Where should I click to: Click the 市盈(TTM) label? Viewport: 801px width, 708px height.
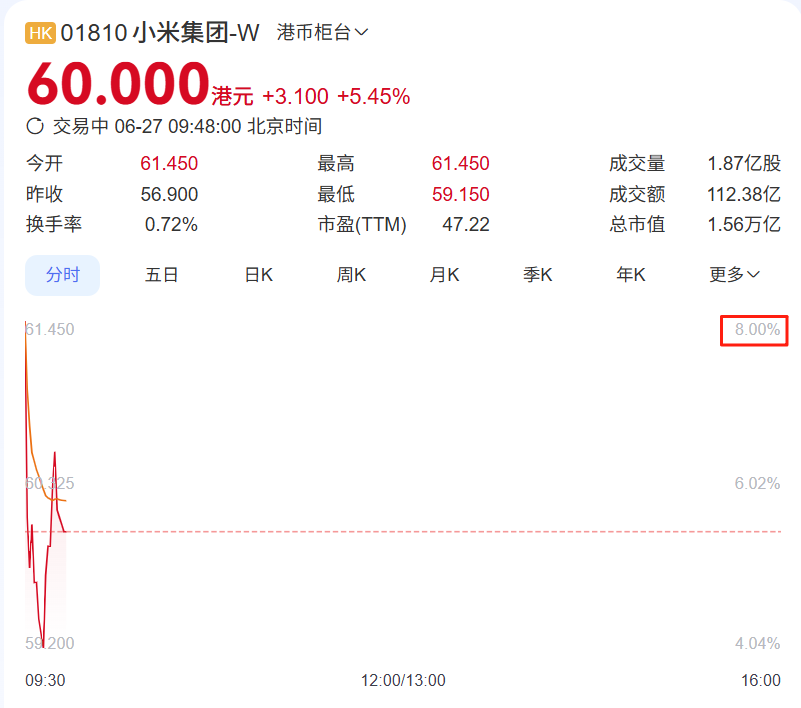pos(362,224)
